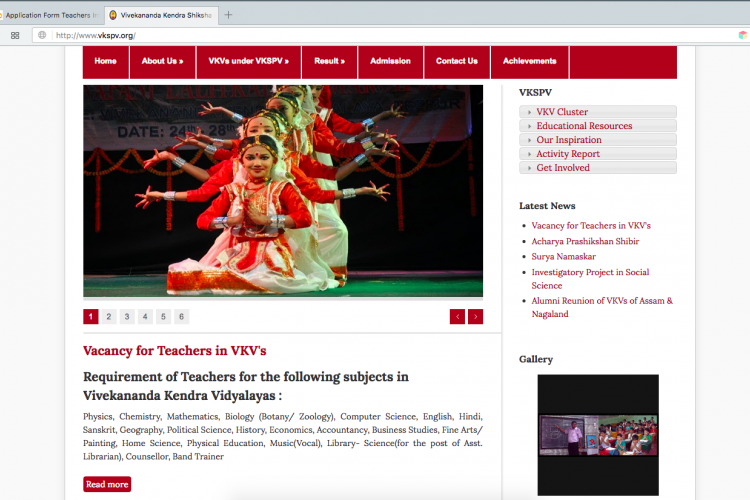Go to previous slide arrow
The height and width of the screenshot is (500, 750).
pos(457,316)
